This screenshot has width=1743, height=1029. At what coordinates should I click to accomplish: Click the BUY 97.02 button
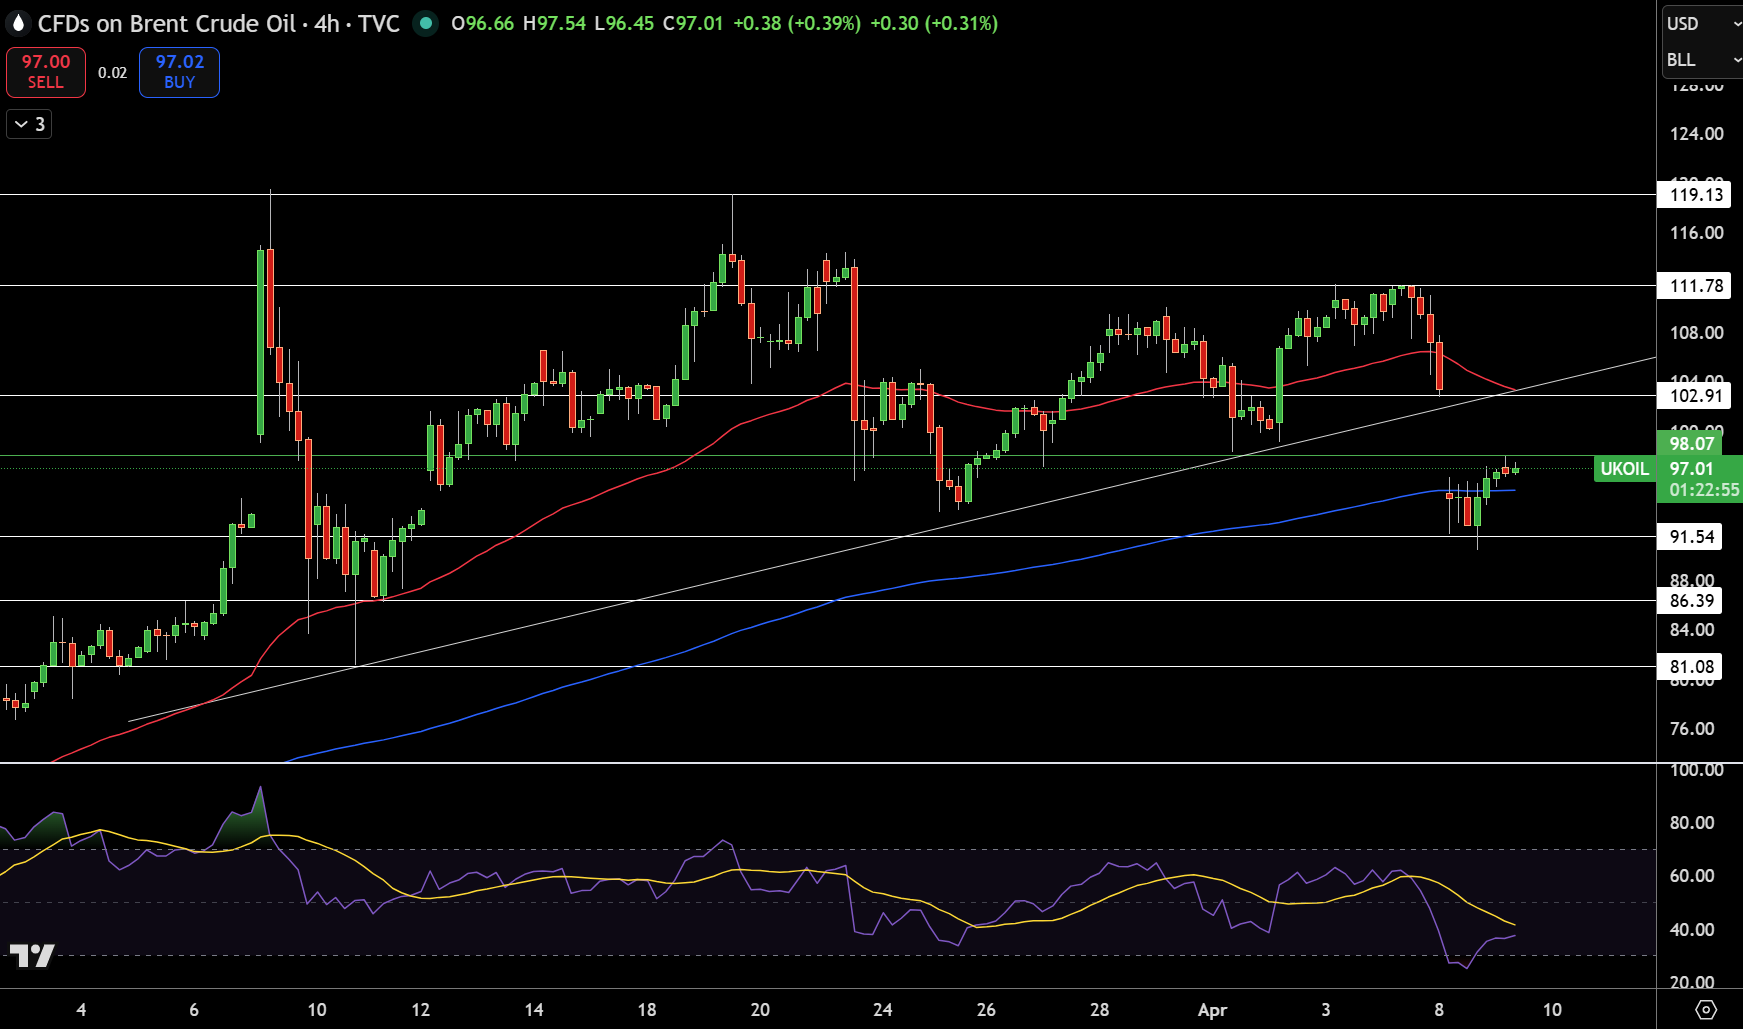179,72
